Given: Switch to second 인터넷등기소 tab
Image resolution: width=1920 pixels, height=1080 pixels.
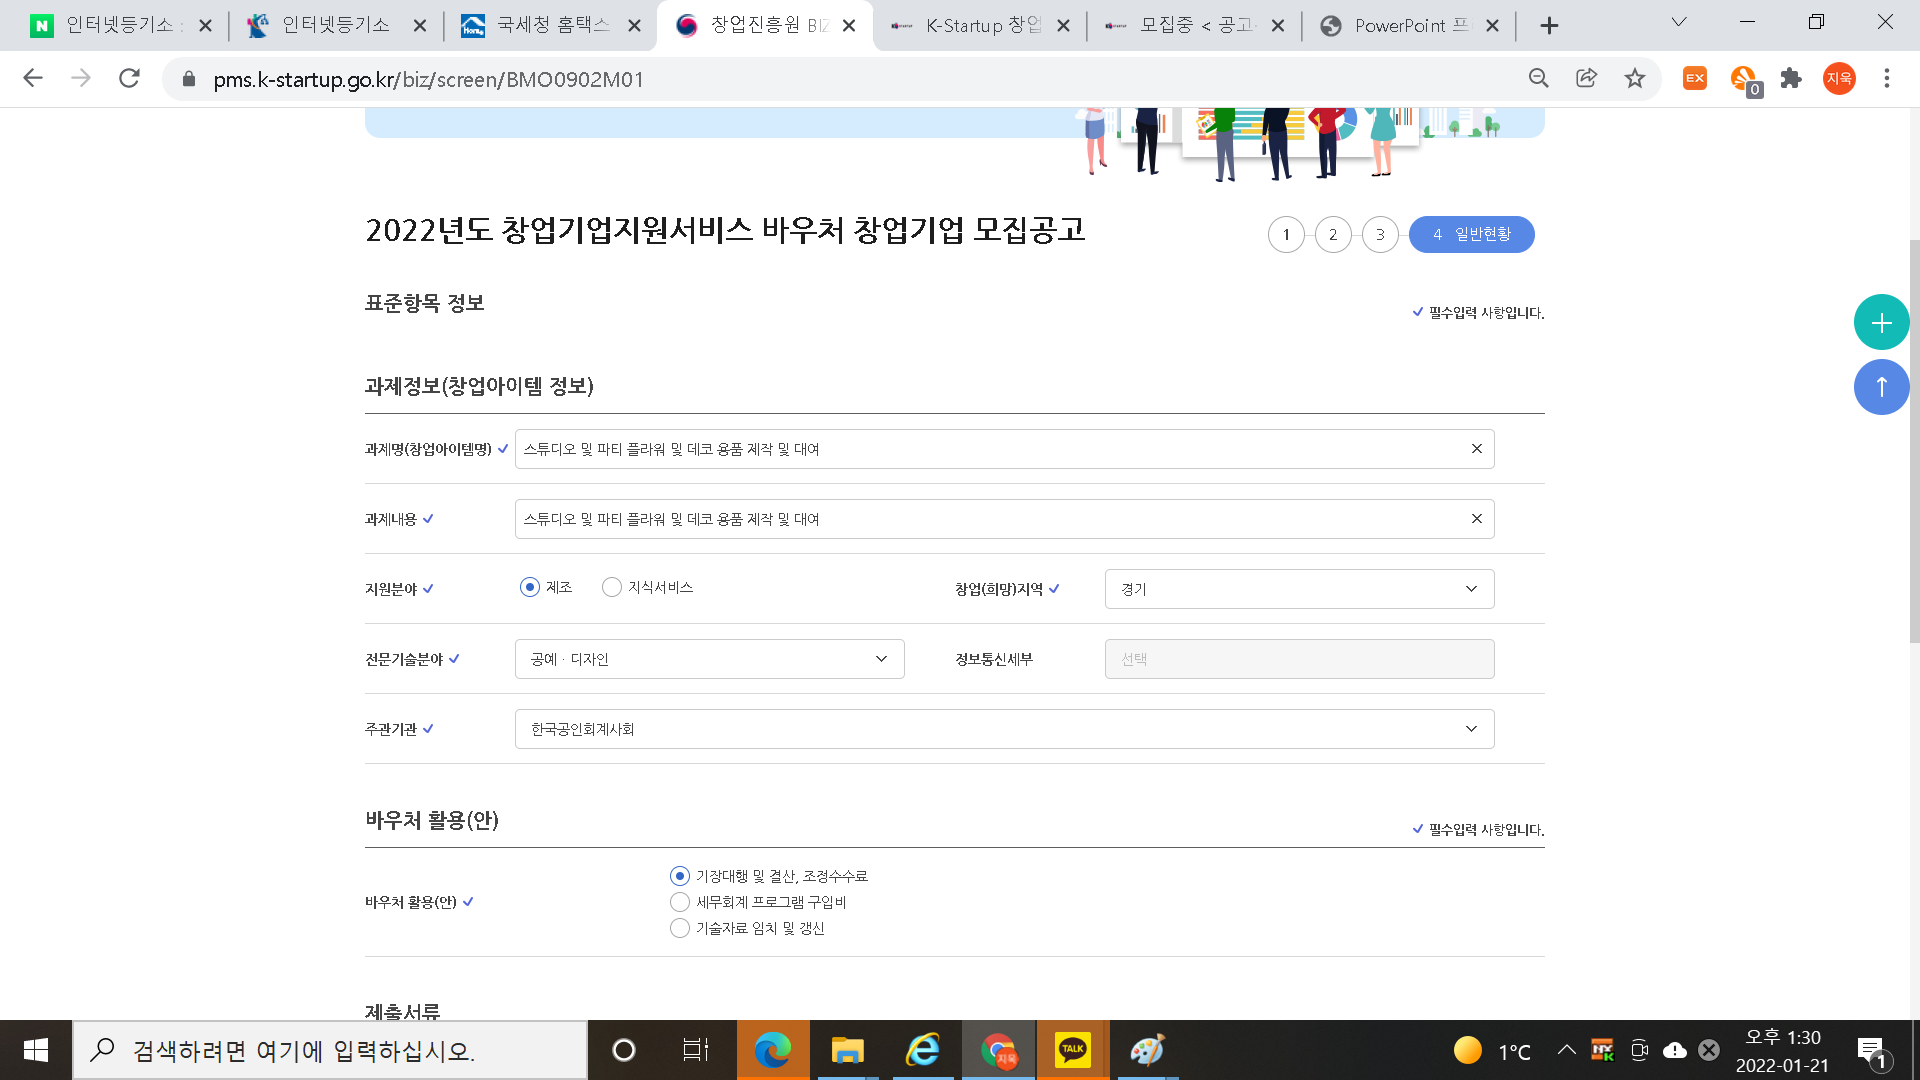Looking at the screenshot, I should pos(336,26).
